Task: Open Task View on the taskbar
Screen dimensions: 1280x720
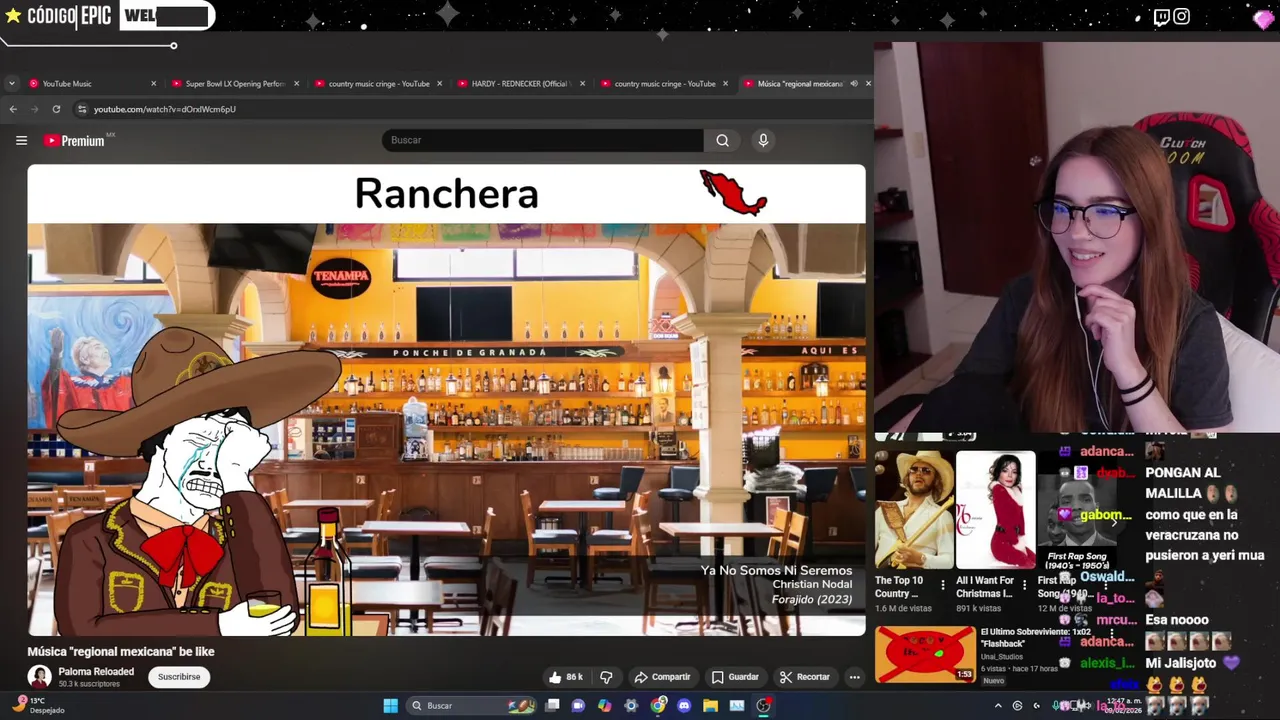Action: tap(552, 706)
